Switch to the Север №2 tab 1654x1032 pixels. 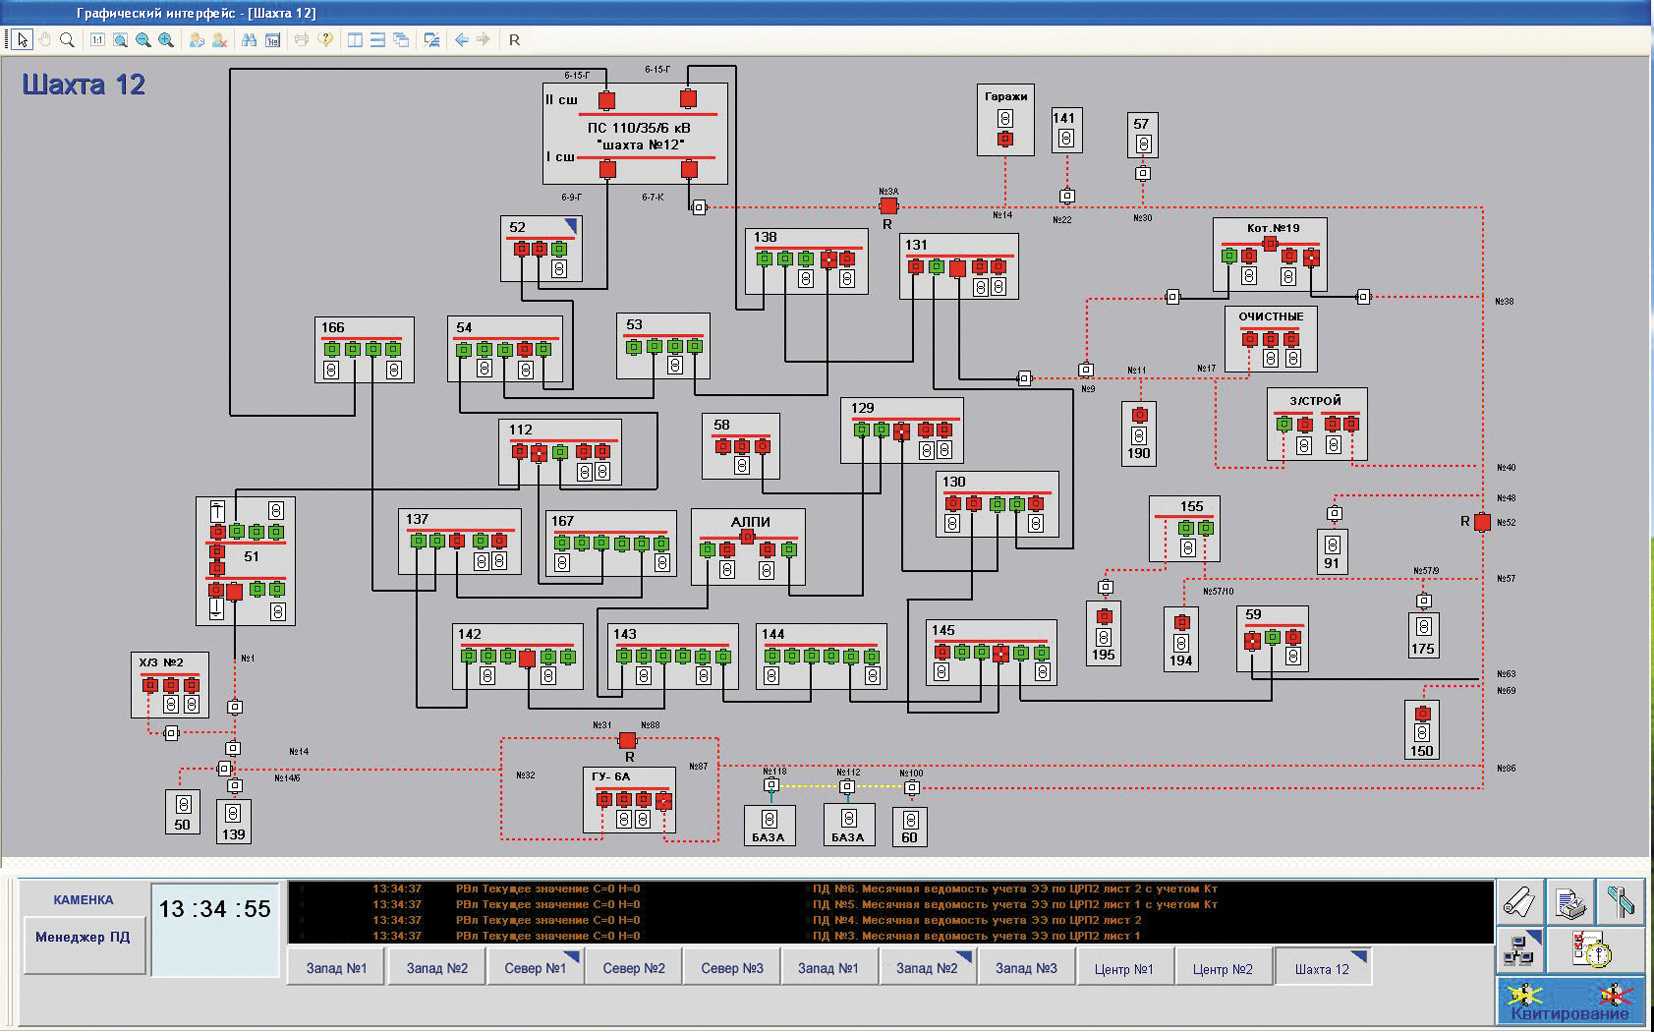[633, 968]
